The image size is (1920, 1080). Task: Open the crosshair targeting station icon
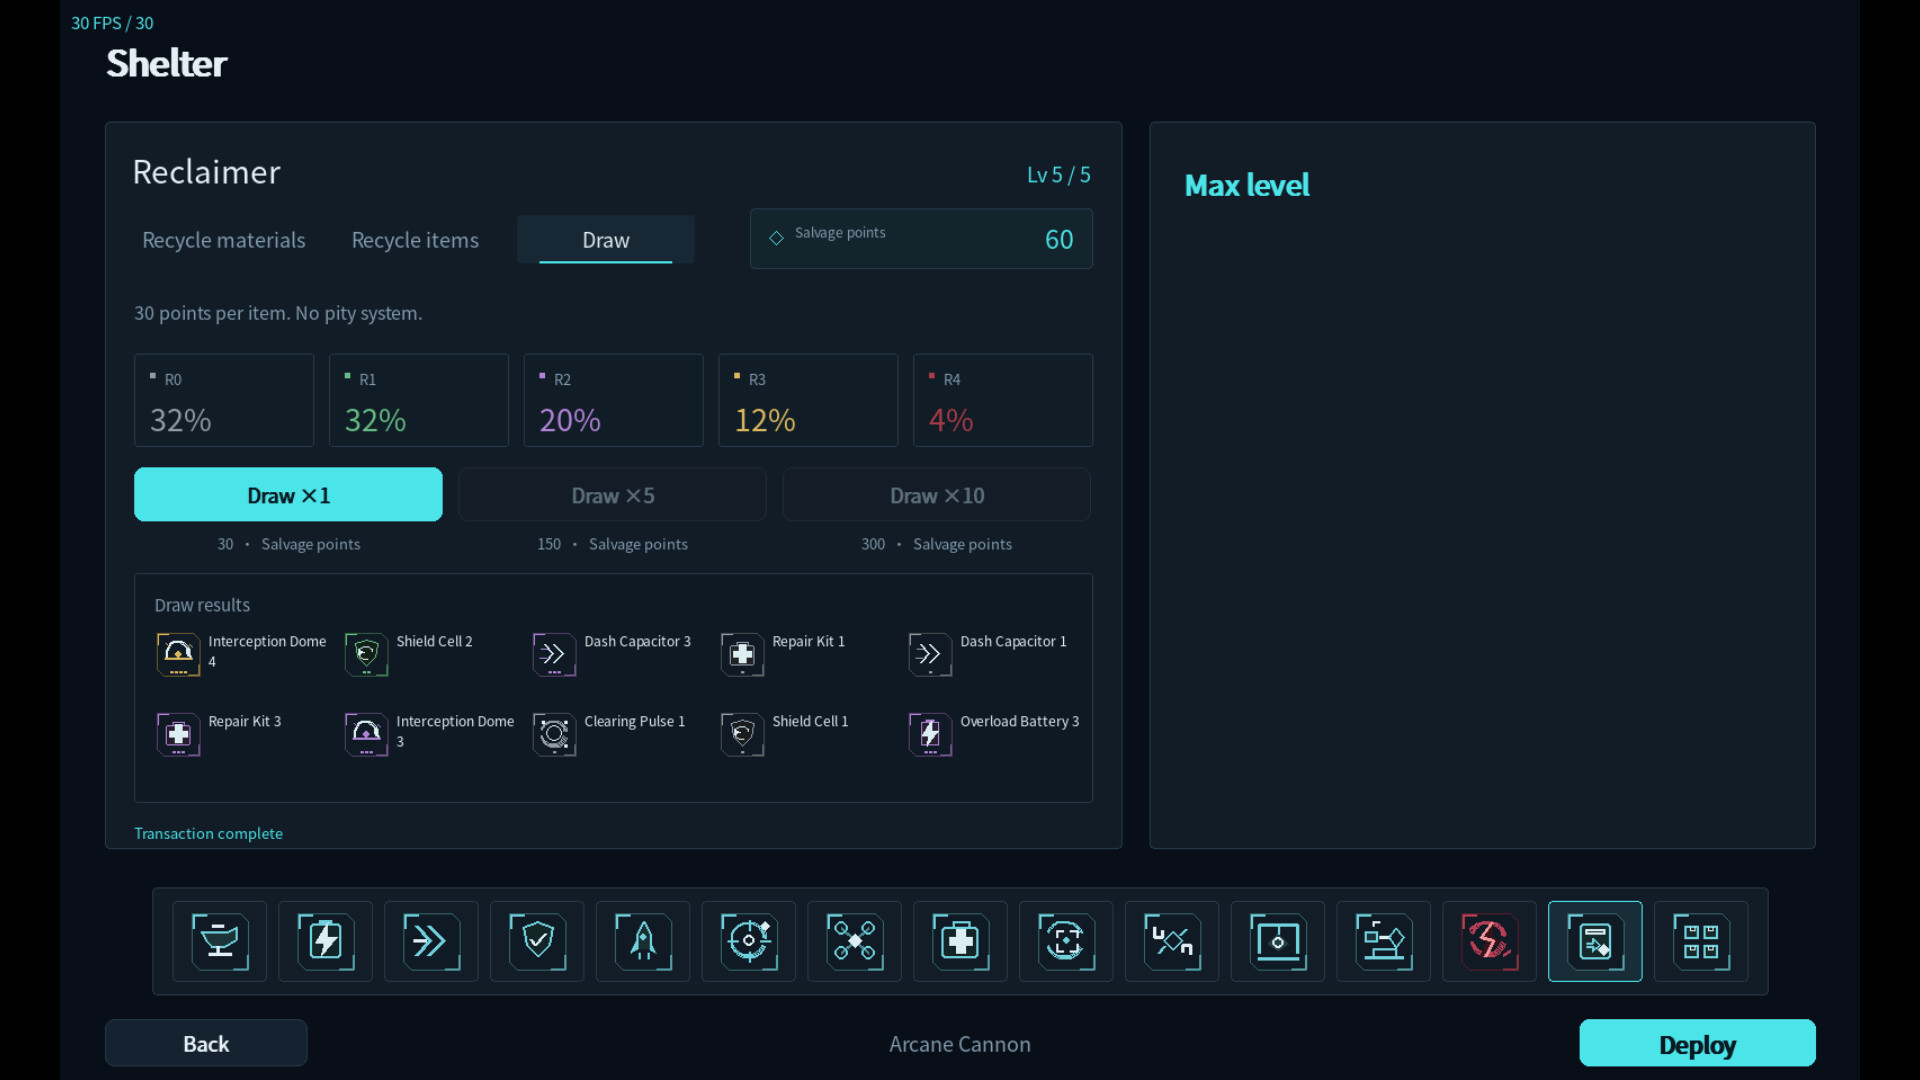pos(749,941)
